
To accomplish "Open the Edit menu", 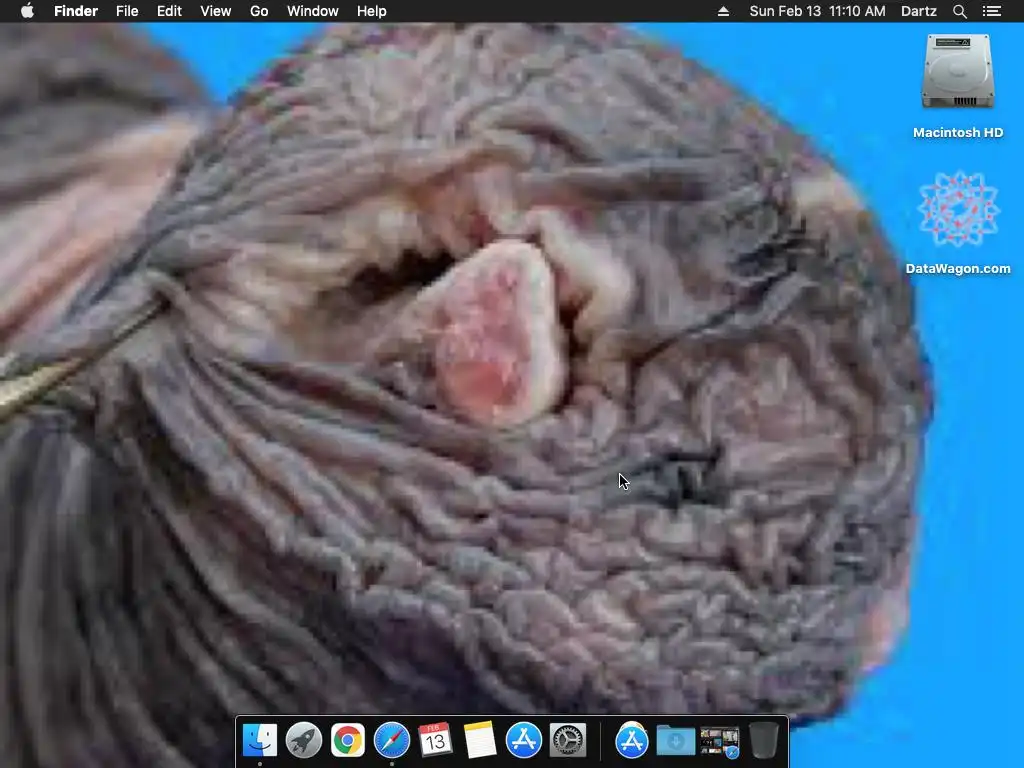I will (x=169, y=11).
